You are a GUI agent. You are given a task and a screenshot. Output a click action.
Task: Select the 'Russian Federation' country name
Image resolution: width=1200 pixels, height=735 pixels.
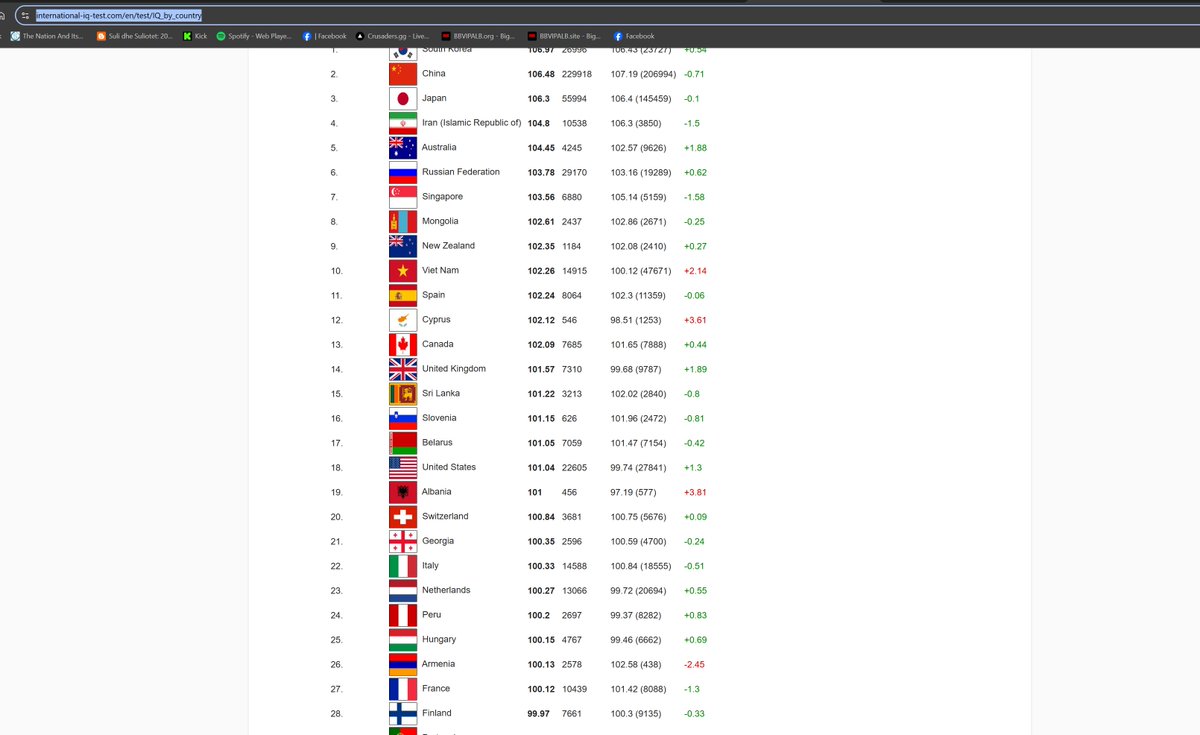click(x=461, y=172)
